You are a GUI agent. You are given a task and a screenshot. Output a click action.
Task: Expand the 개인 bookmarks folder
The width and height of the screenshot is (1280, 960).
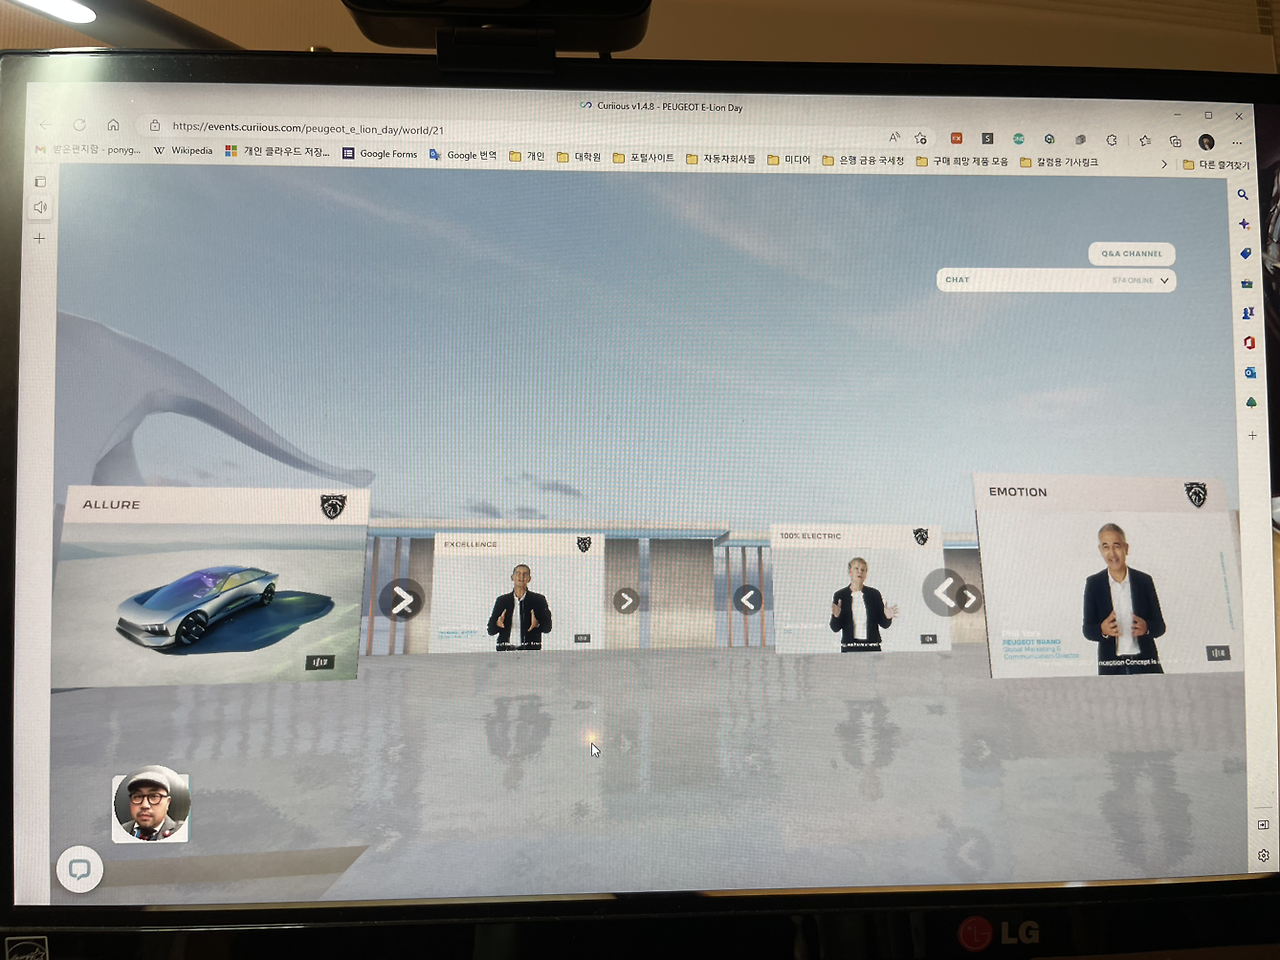click(x=527, y=156)
